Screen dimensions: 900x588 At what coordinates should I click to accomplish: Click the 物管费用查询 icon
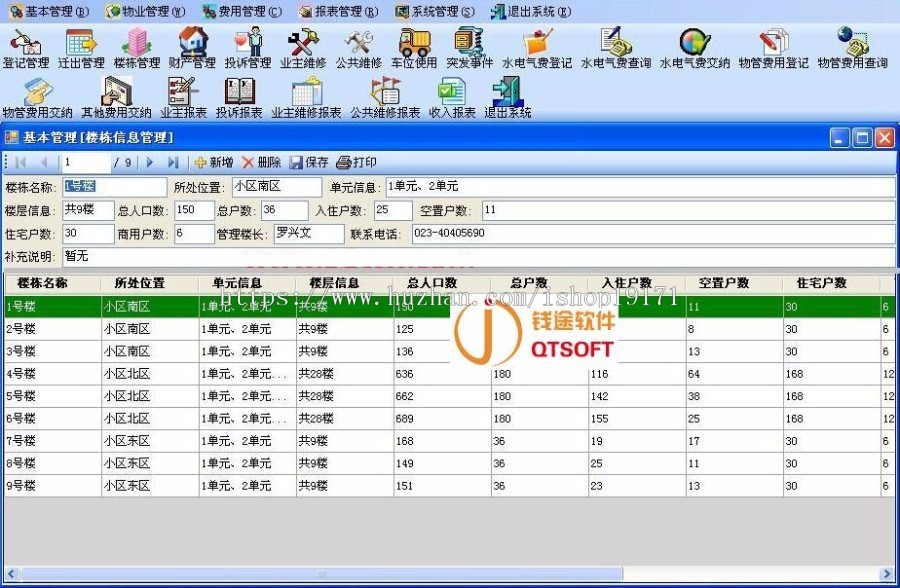point(852,48)
